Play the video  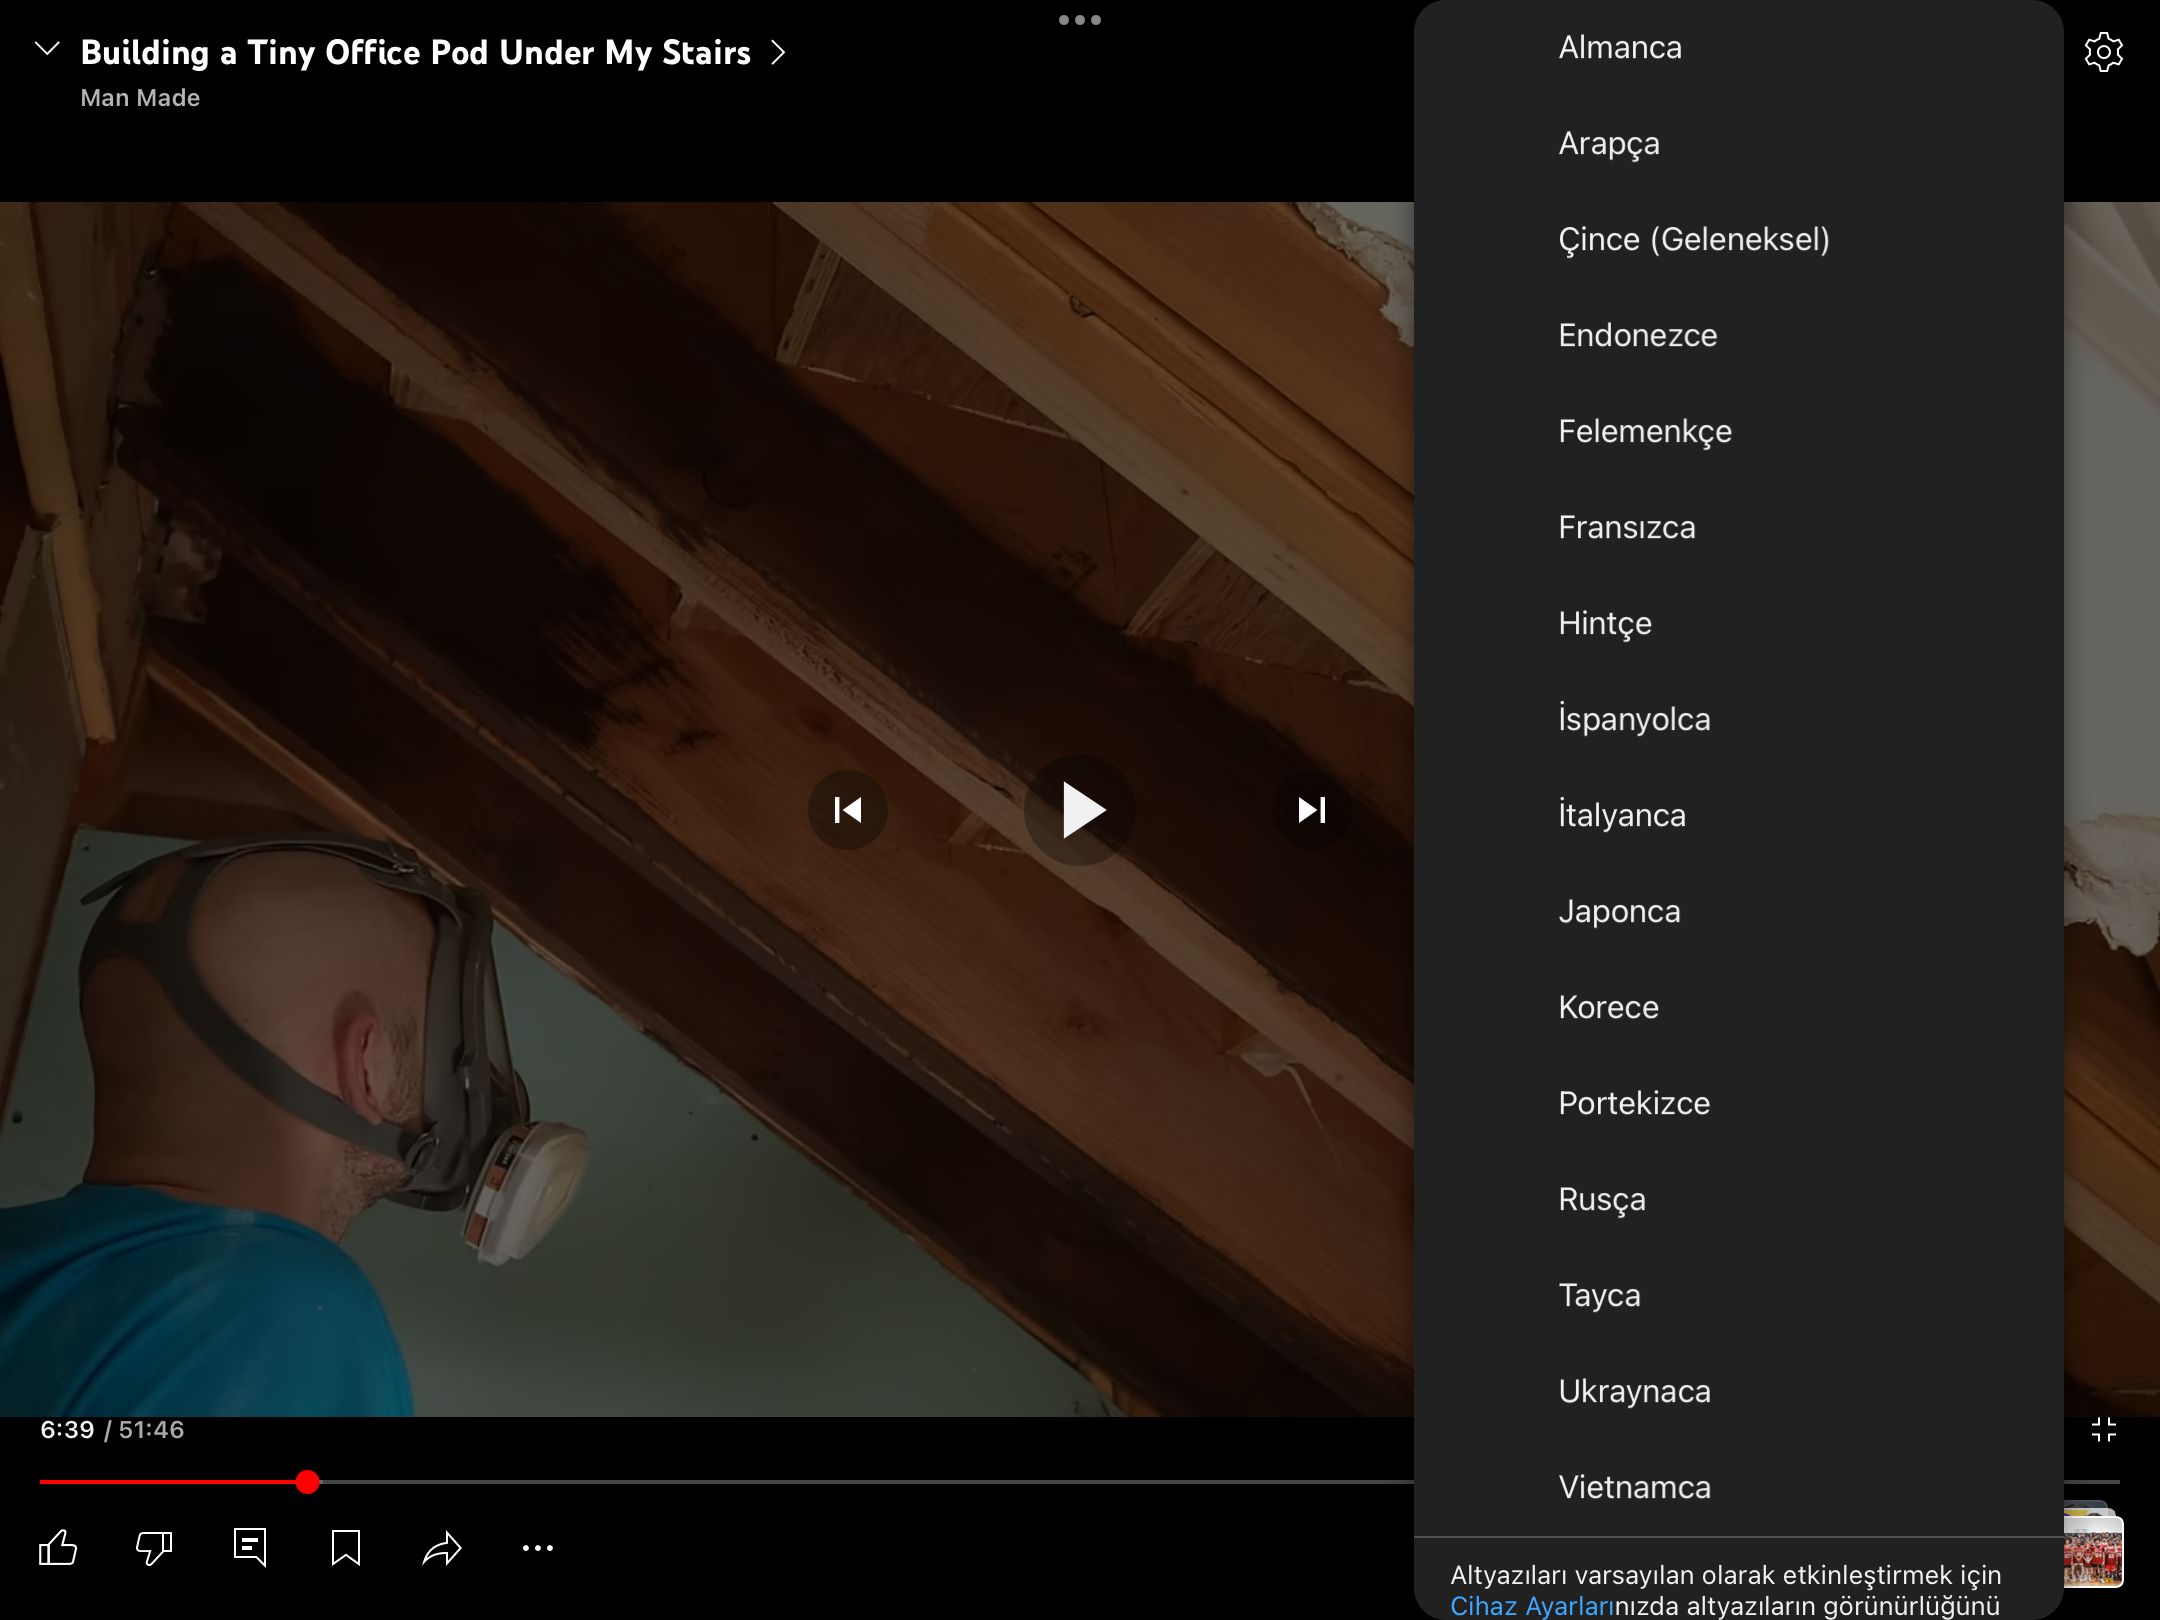[x=1080, y=810]
